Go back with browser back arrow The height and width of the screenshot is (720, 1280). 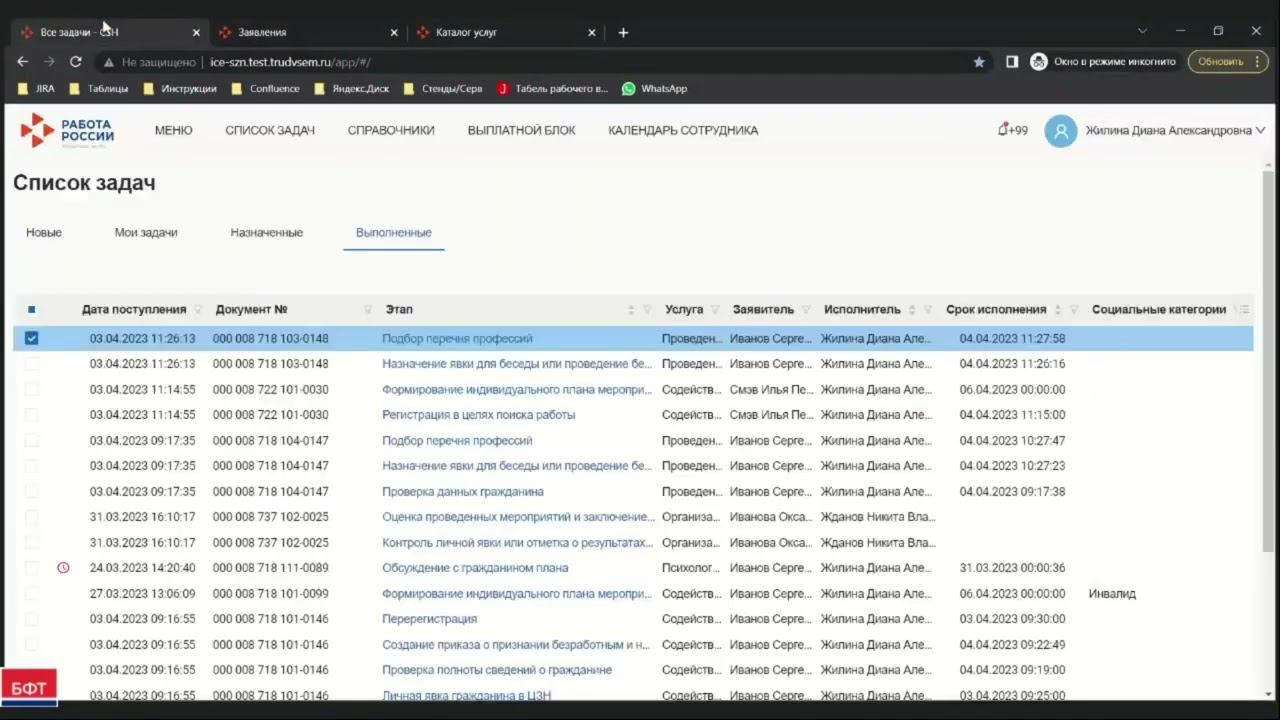click(23, 61)
